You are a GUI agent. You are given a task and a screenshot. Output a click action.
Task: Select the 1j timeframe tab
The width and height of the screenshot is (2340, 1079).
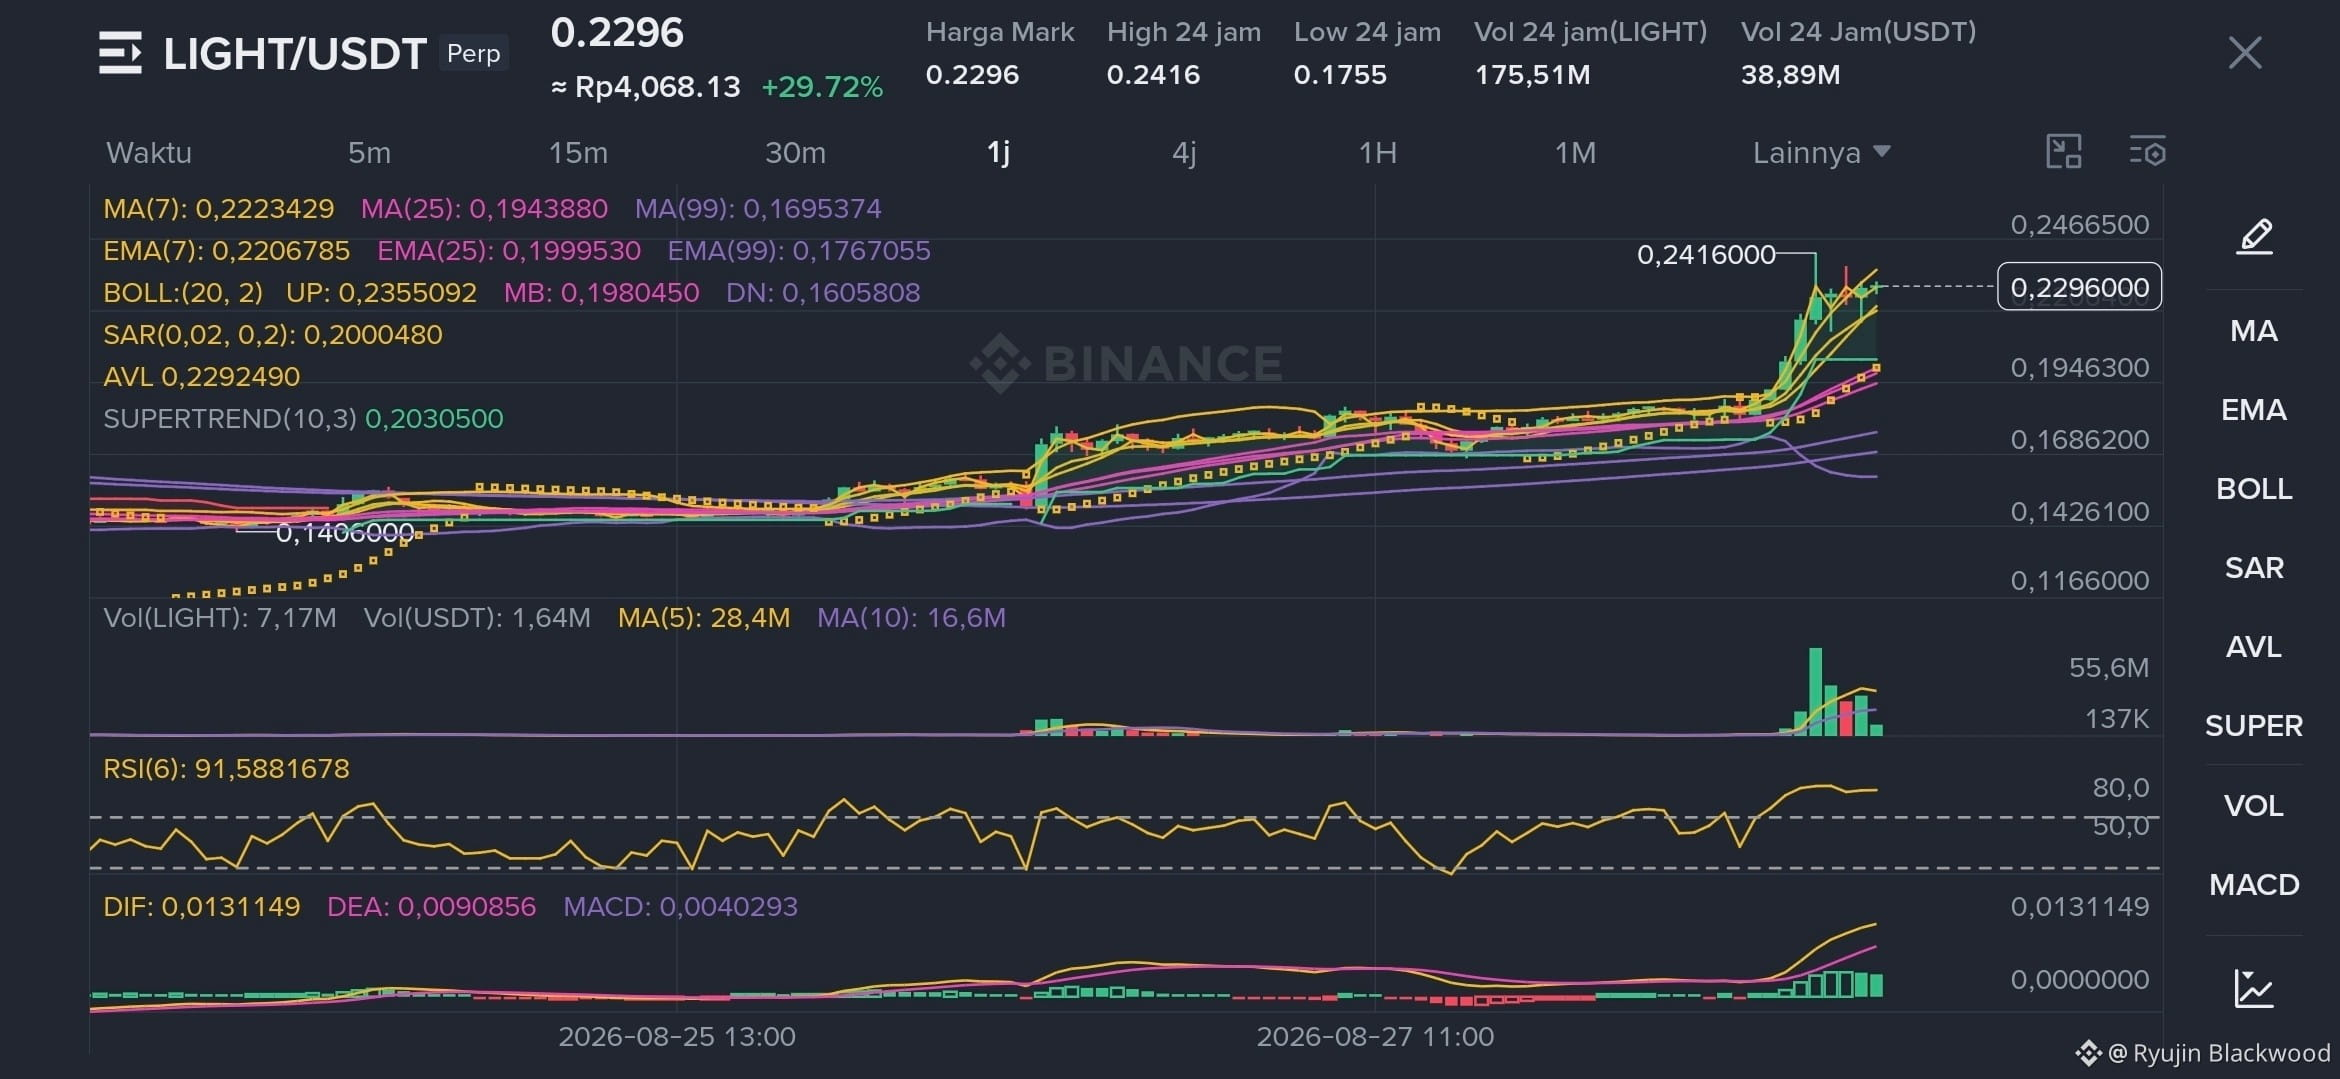click(x=998, y=153)
